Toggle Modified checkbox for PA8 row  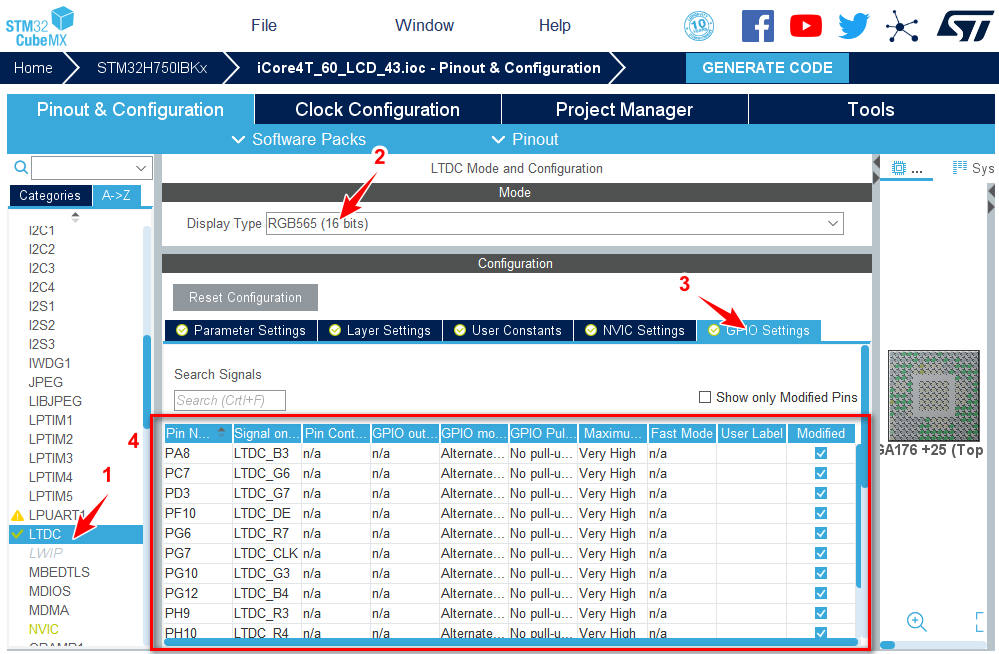pyautogui.click(x=821, y=453)
